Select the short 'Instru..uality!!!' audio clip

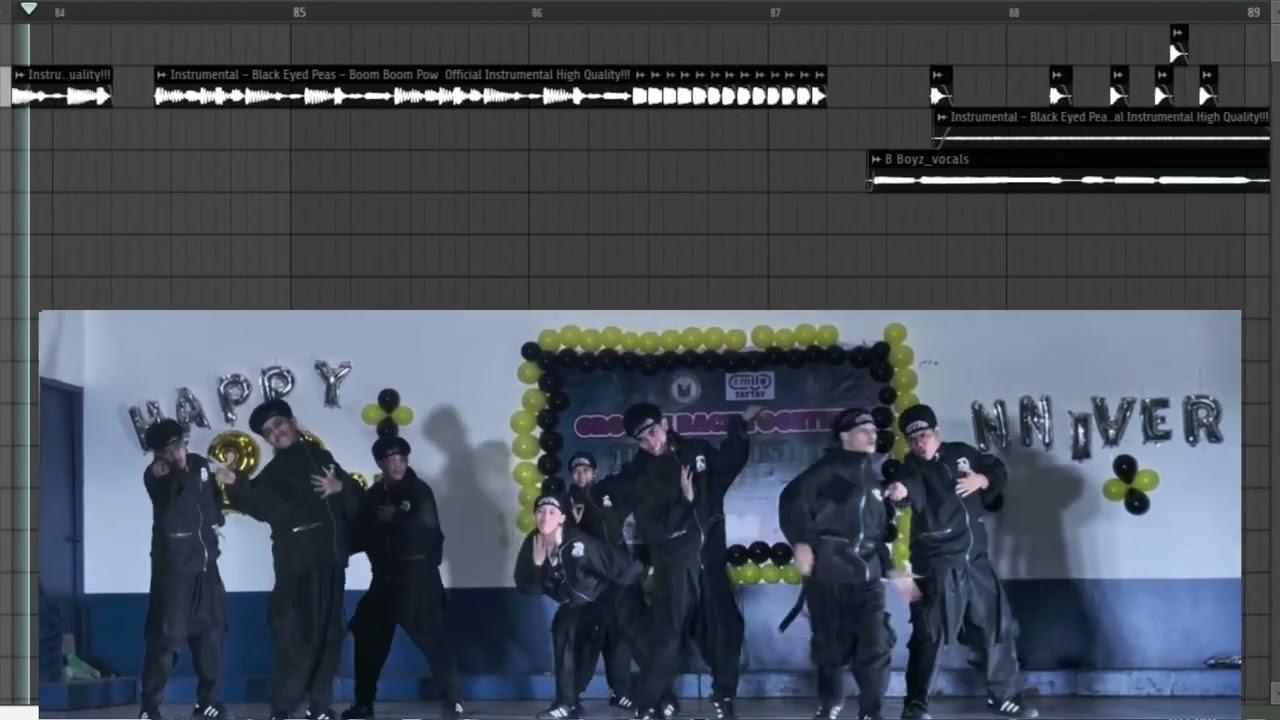tap(62, 86)
